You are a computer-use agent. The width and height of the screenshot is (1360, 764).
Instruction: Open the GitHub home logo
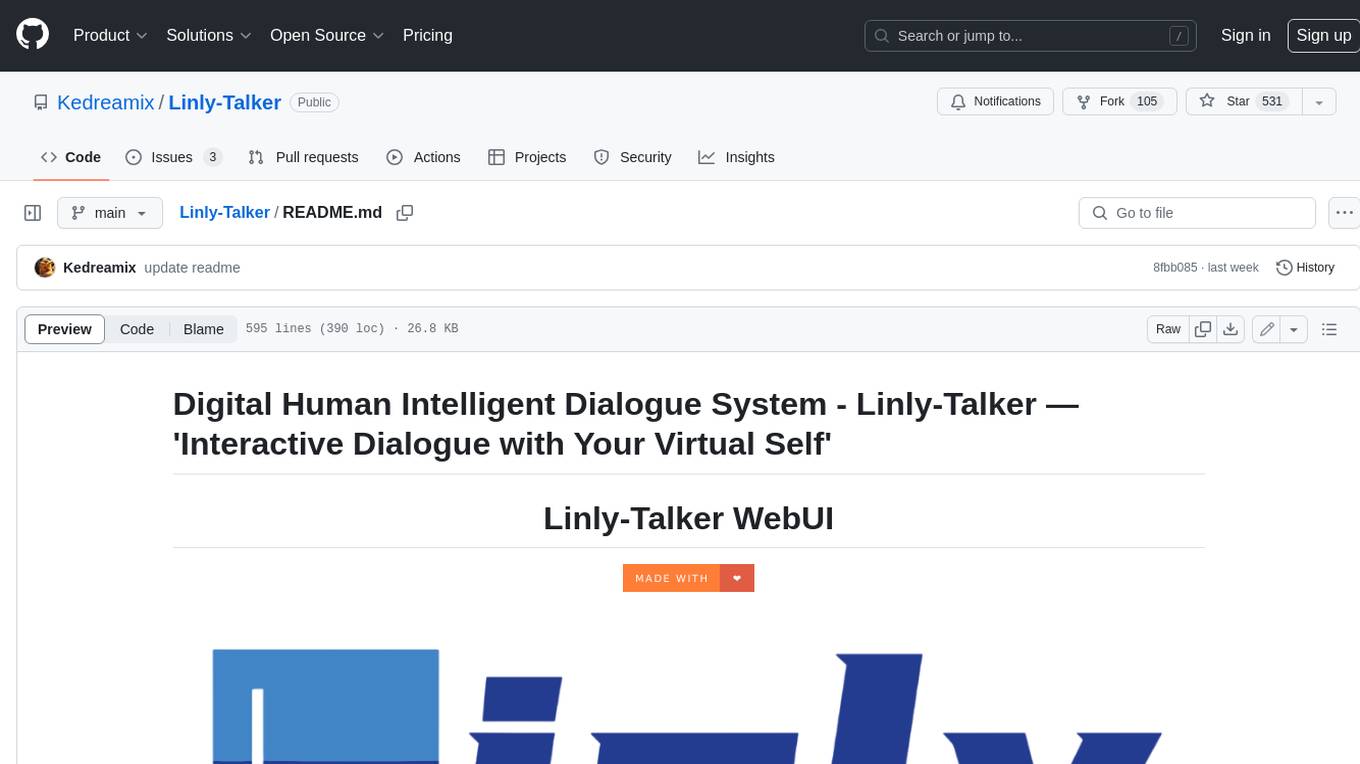32,35
